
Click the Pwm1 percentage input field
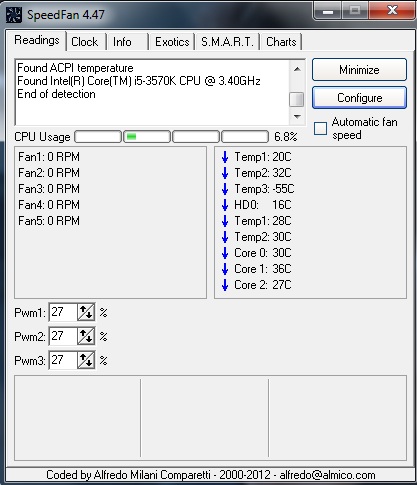click(64, 312)
